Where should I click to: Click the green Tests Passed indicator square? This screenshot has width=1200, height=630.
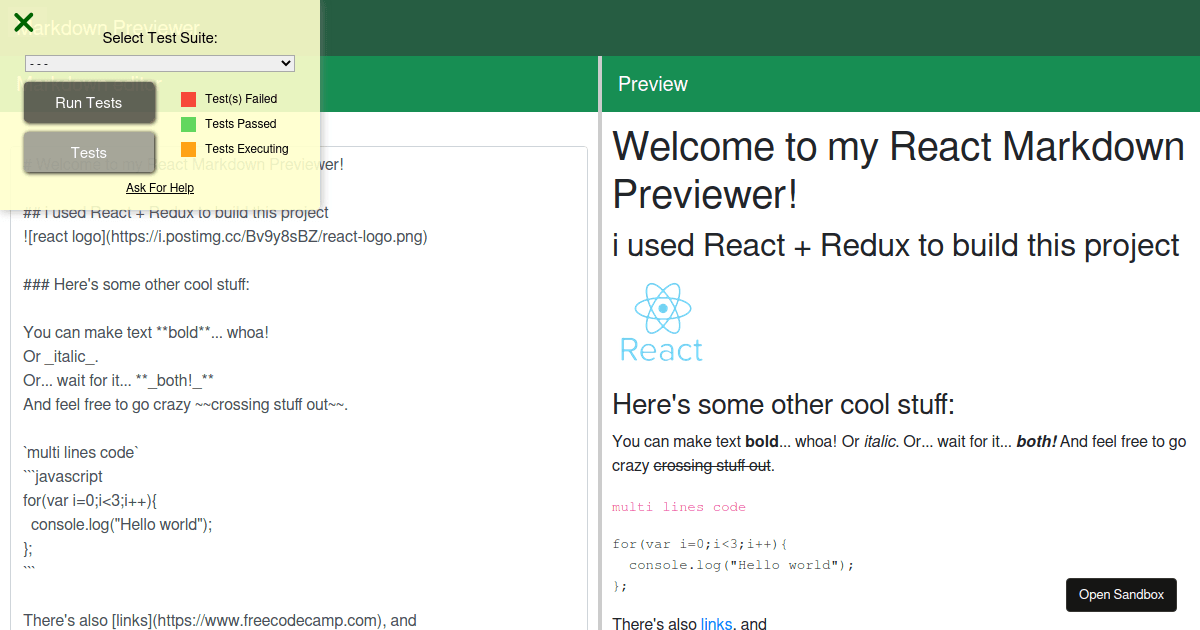pyautogui.click(x=187, y=123)
